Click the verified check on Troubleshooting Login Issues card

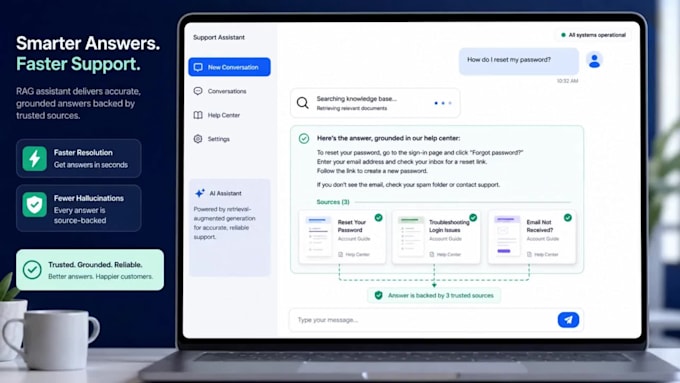point(473,217)
